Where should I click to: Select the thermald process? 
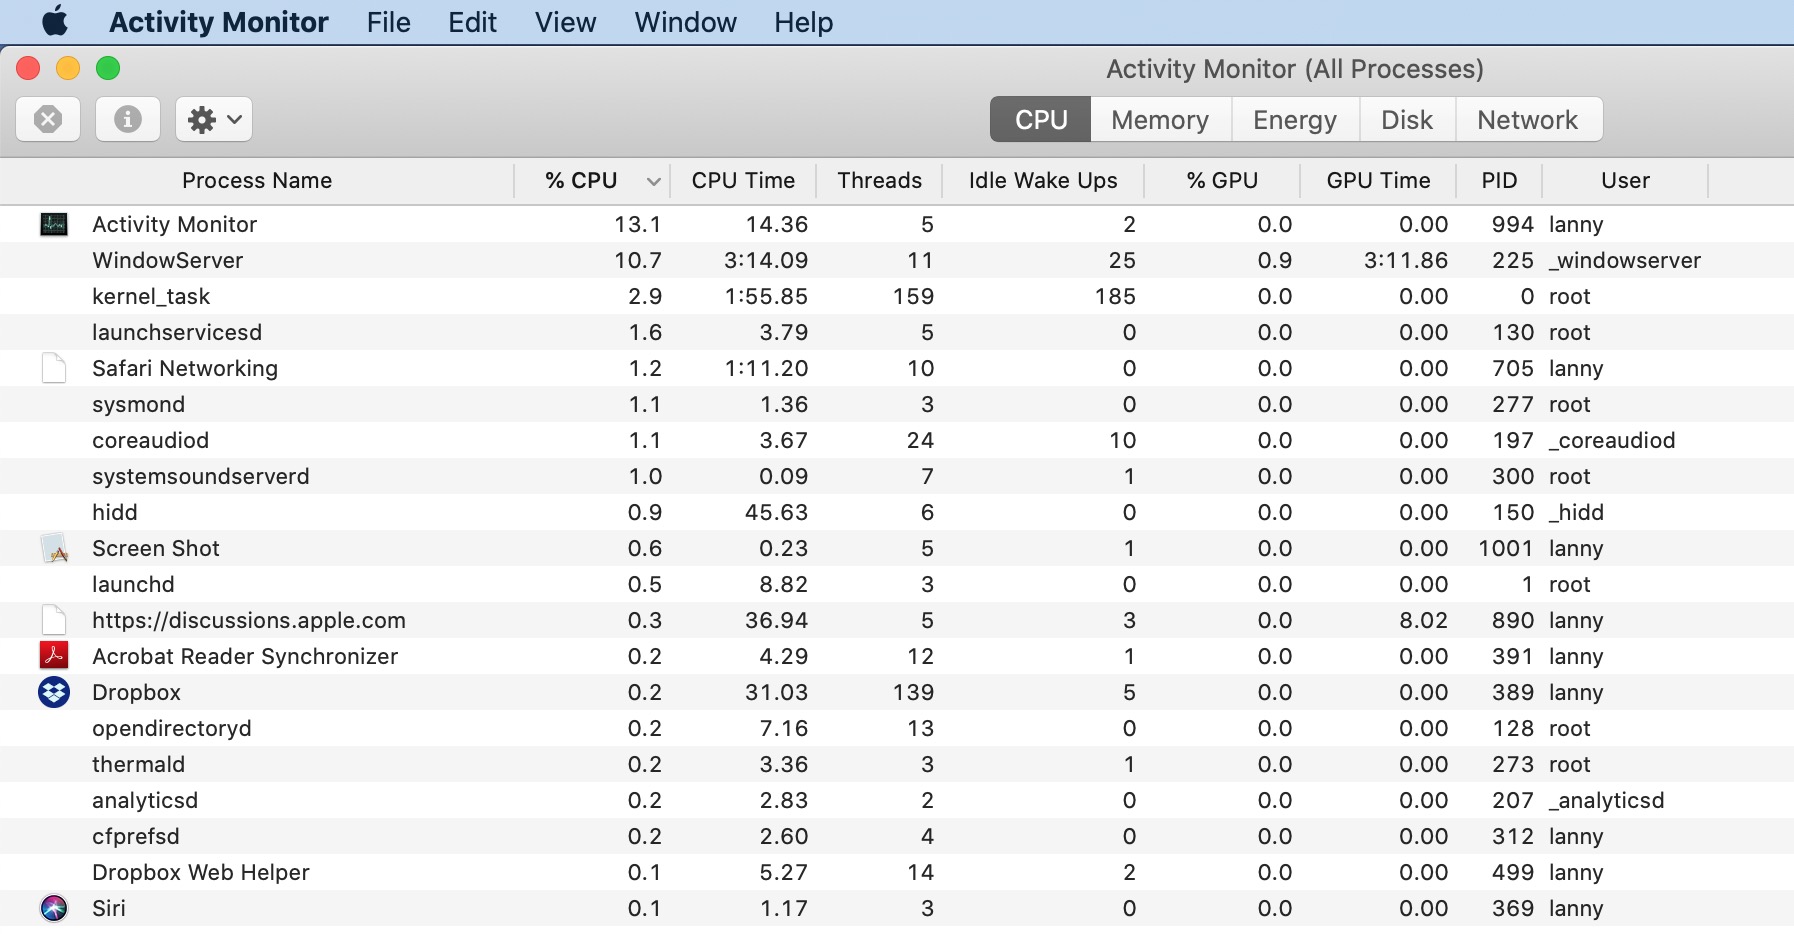click(x=138, y=764)
